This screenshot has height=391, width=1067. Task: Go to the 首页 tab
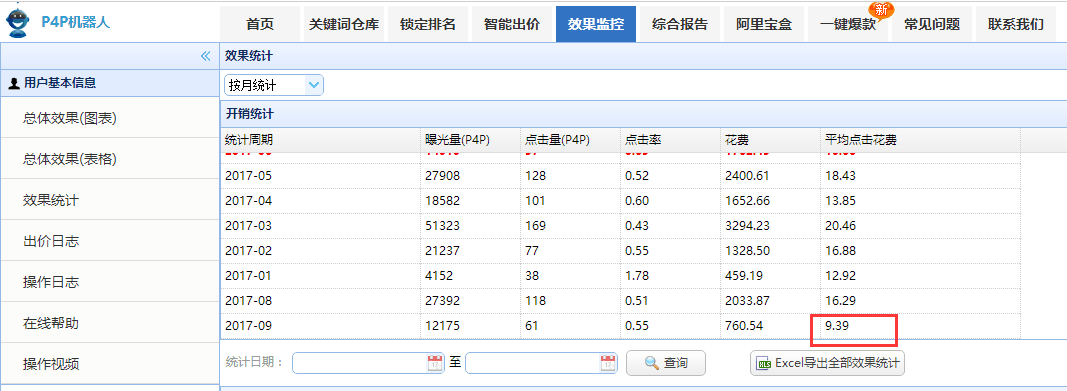(260, 24)
